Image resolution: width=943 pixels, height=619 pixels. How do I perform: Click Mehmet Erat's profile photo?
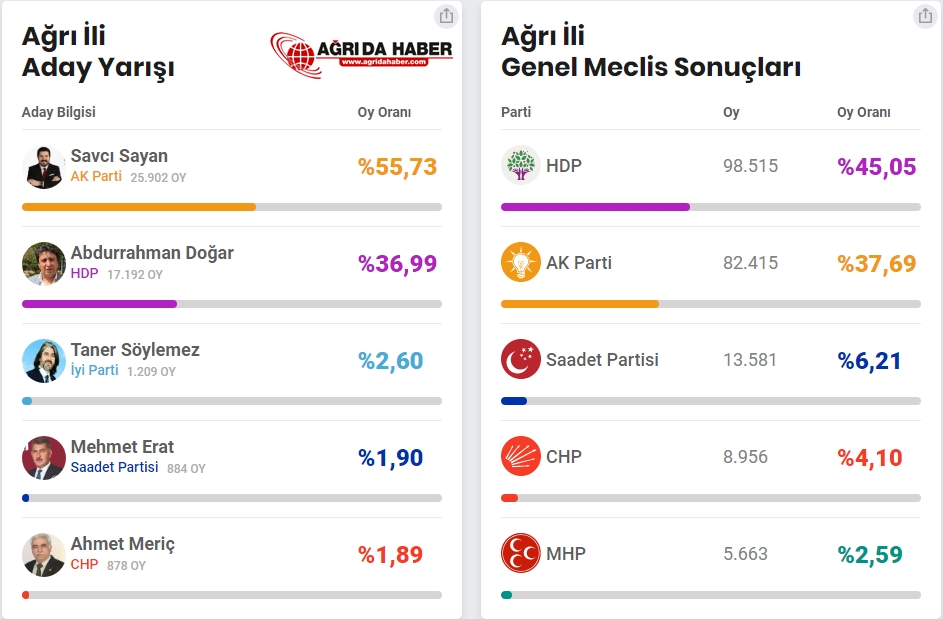43,457
